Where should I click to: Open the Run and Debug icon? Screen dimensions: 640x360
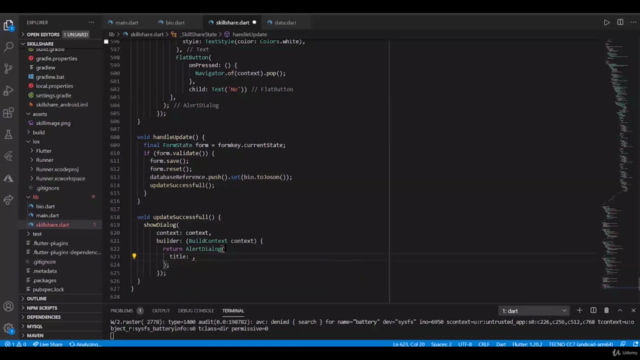8,91
